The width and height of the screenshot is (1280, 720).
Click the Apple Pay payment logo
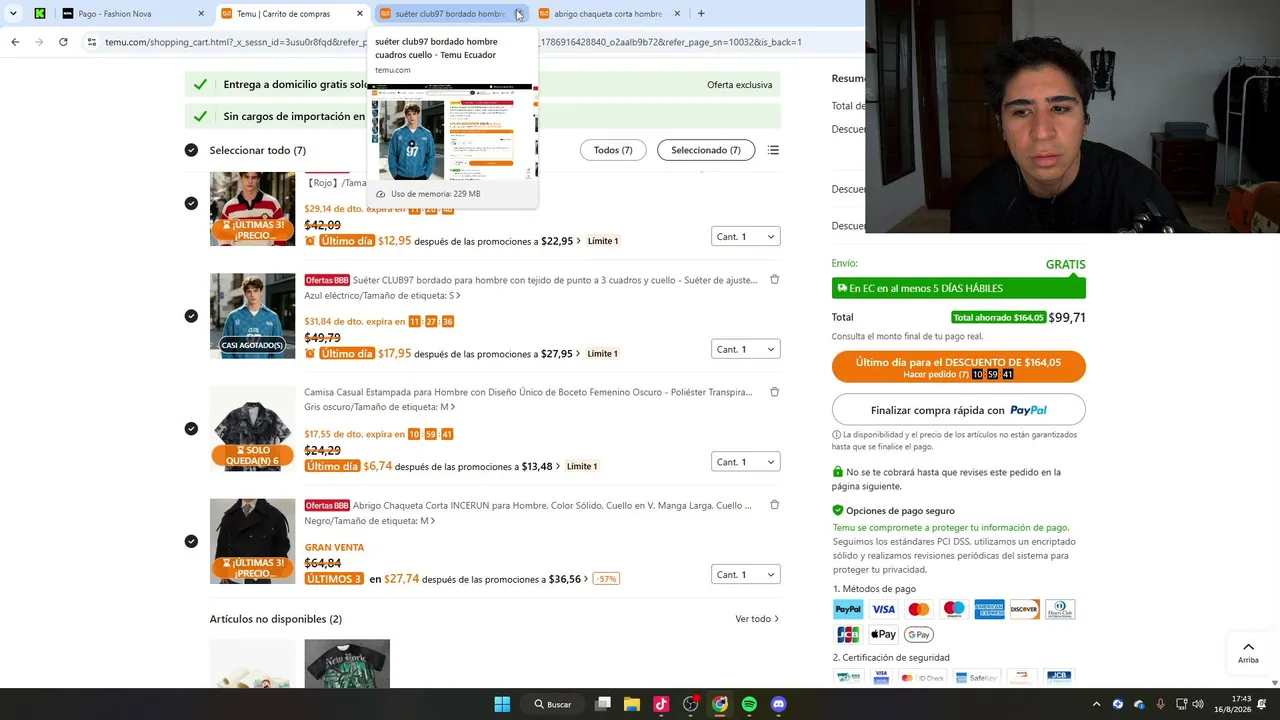883,634
